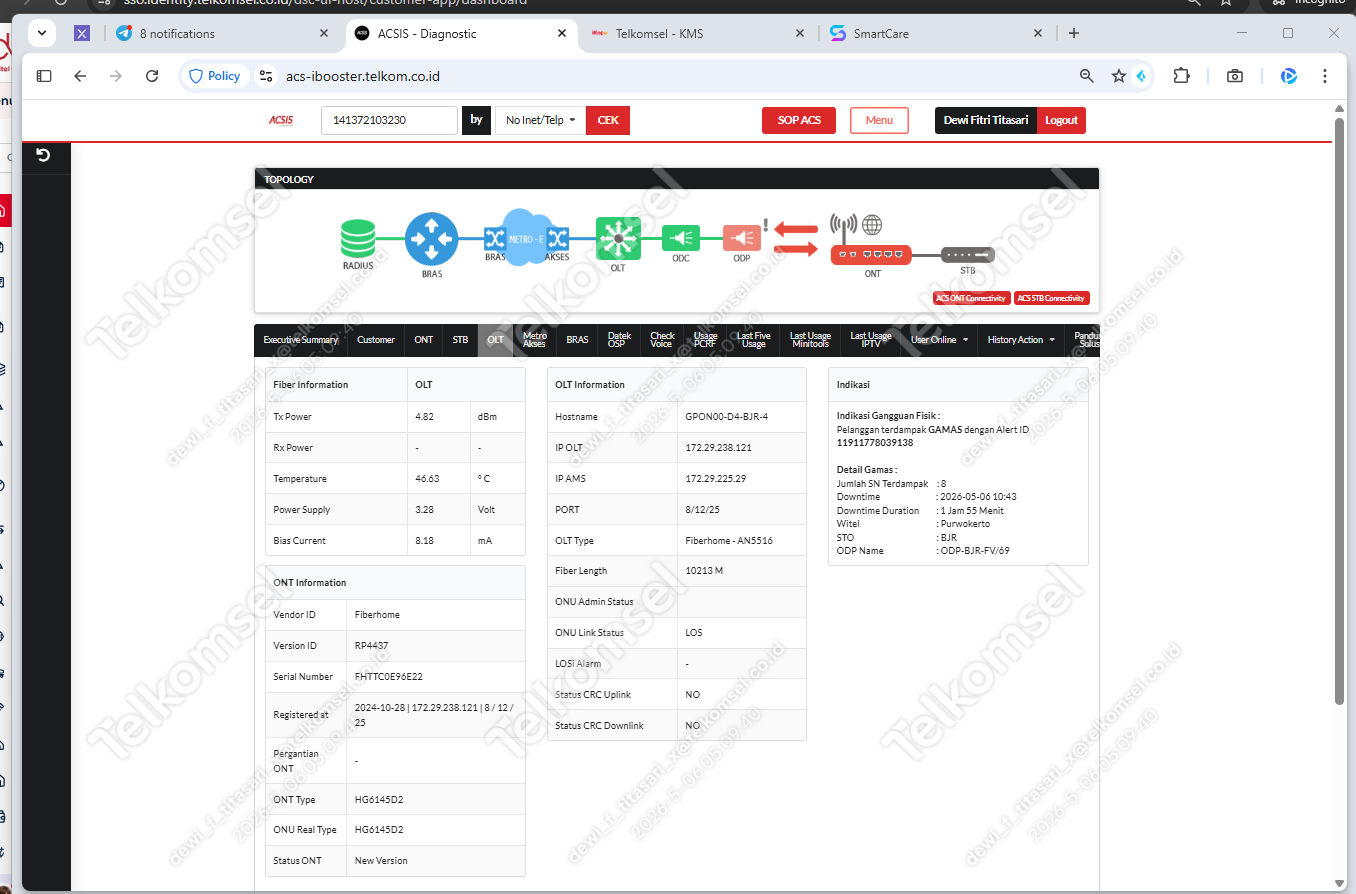Go forward using the browser forward arrow
1356x894 pixels.
pyautogui.click(x=116, y=76)
